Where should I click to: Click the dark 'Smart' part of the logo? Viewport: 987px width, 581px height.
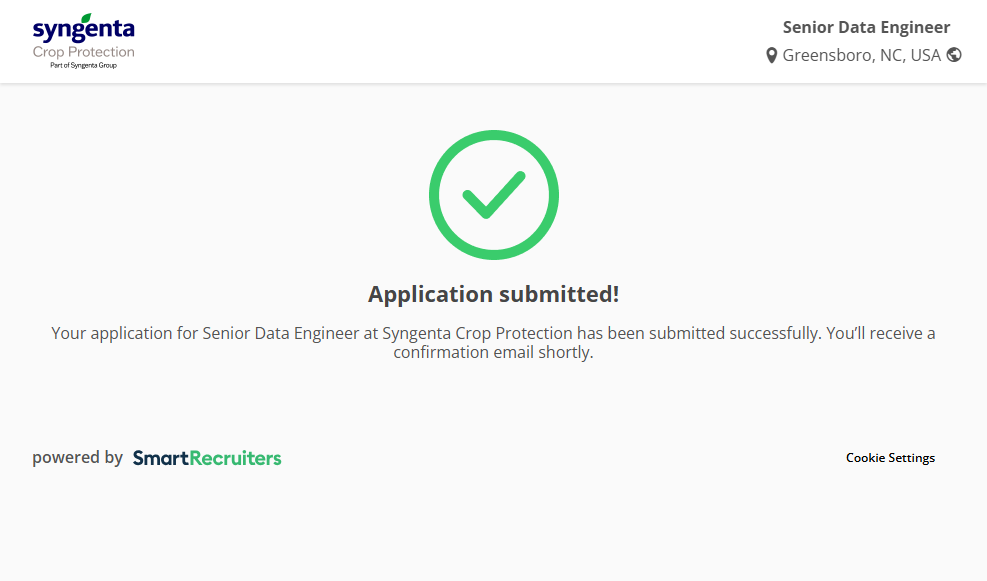pos(161,458)
